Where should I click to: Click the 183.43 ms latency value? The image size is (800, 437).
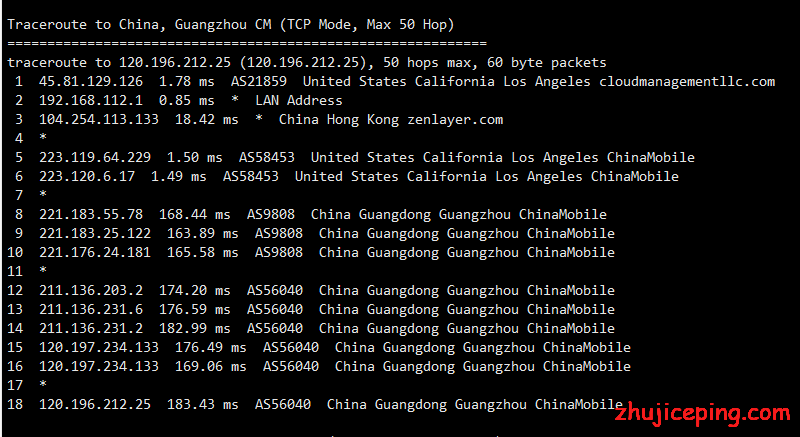click(x=203, y=405)
